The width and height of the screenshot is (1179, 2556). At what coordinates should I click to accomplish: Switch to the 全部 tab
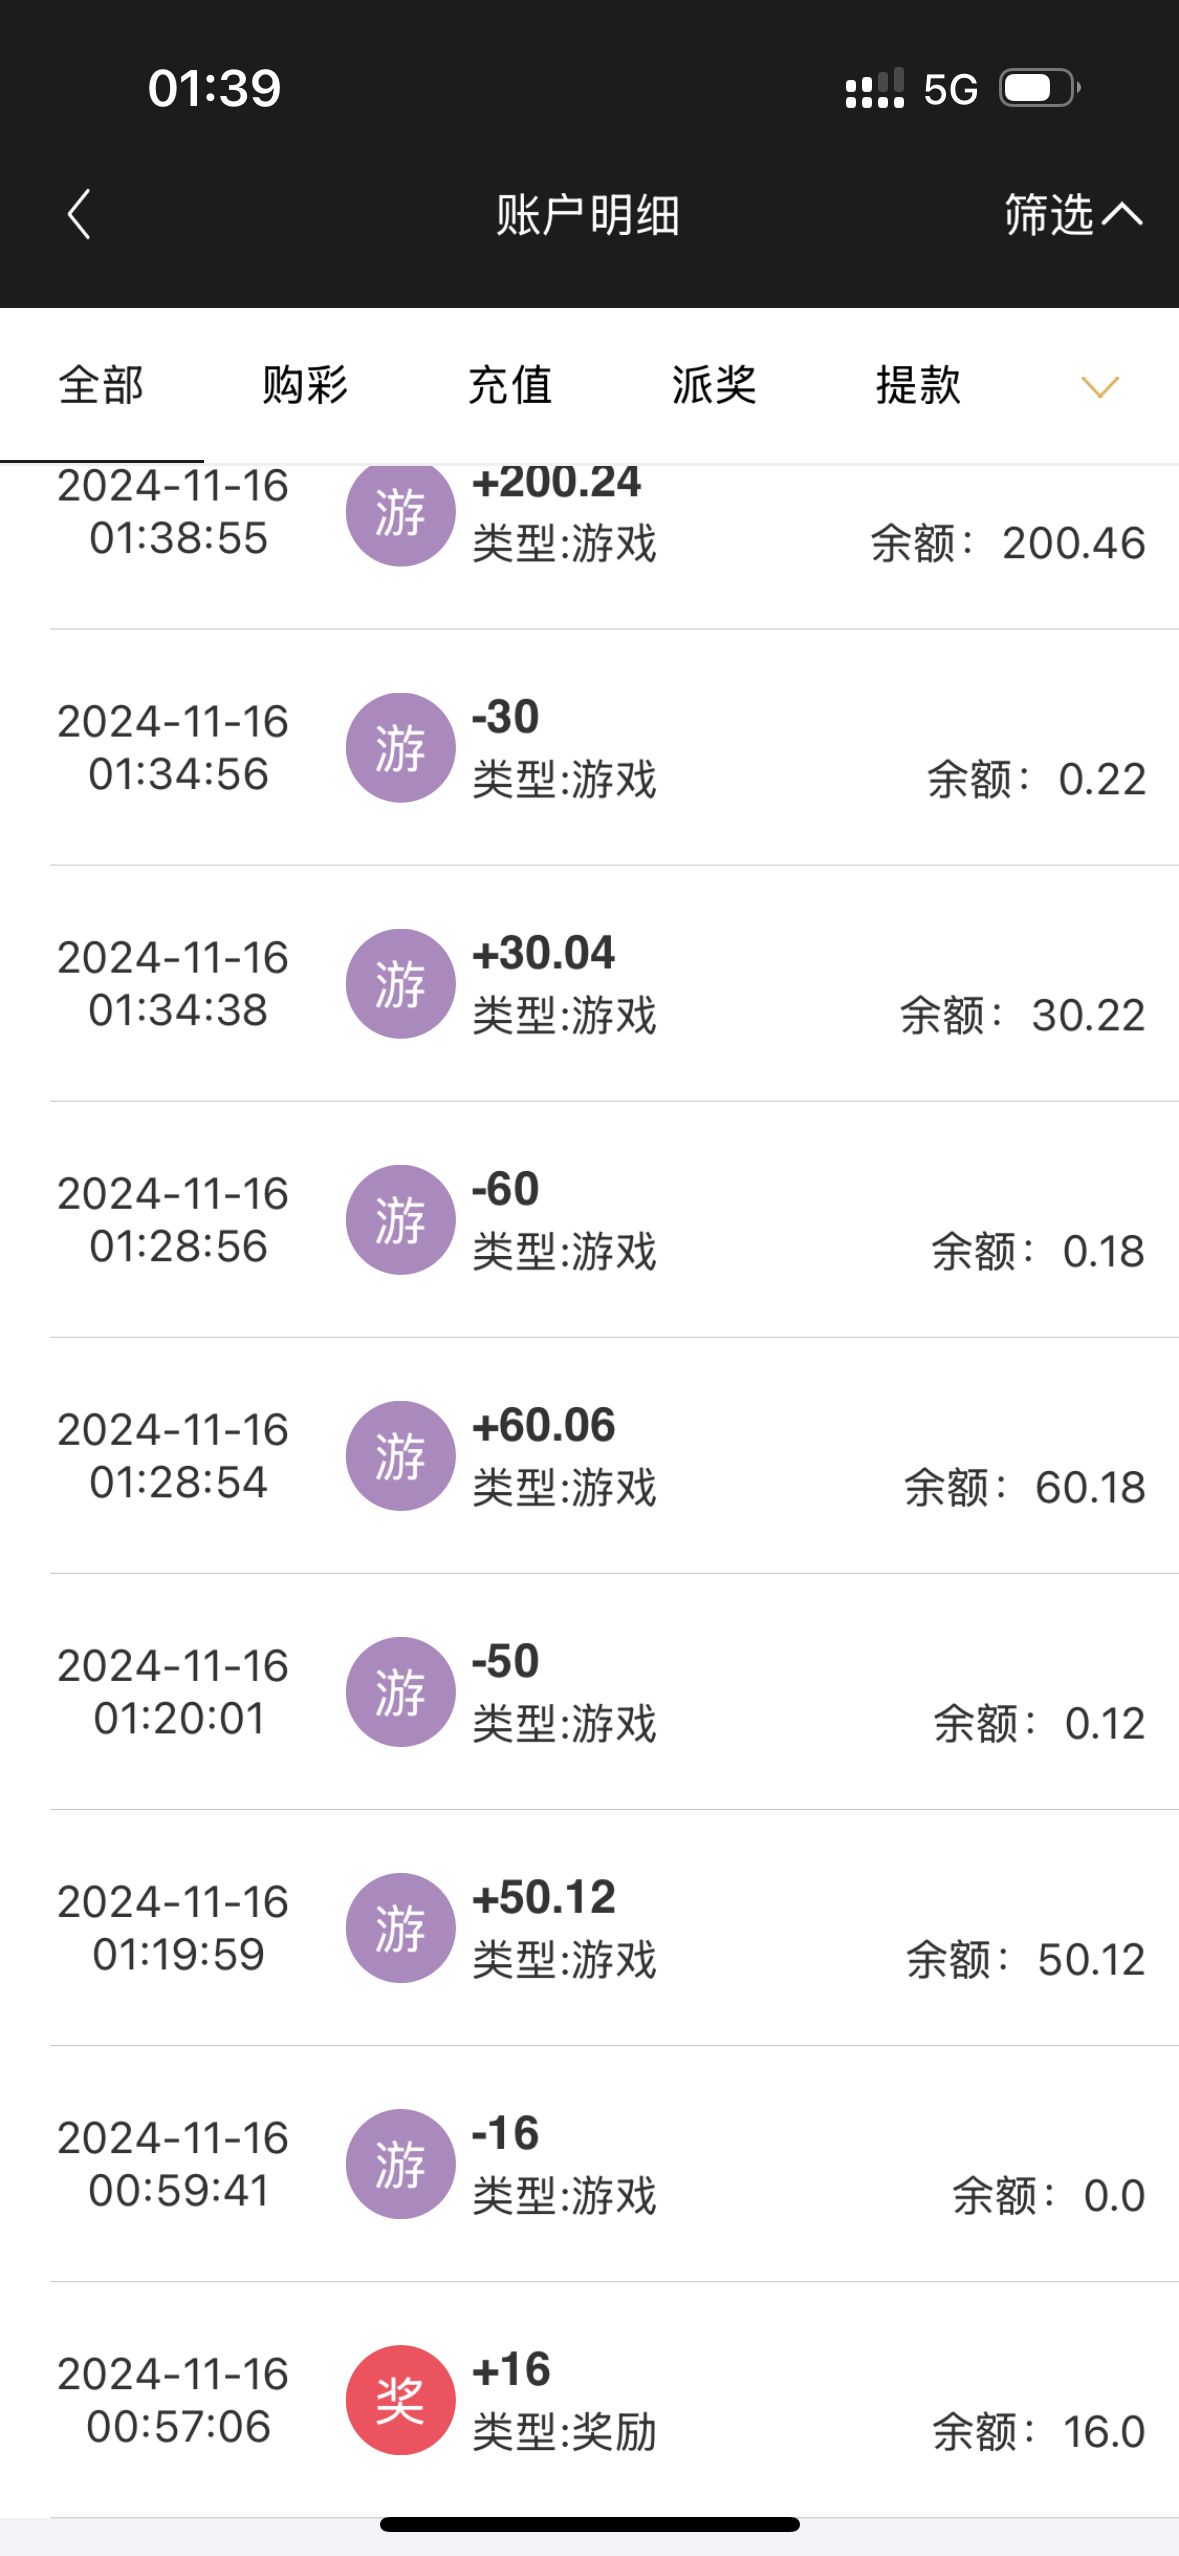coord(101,386)
